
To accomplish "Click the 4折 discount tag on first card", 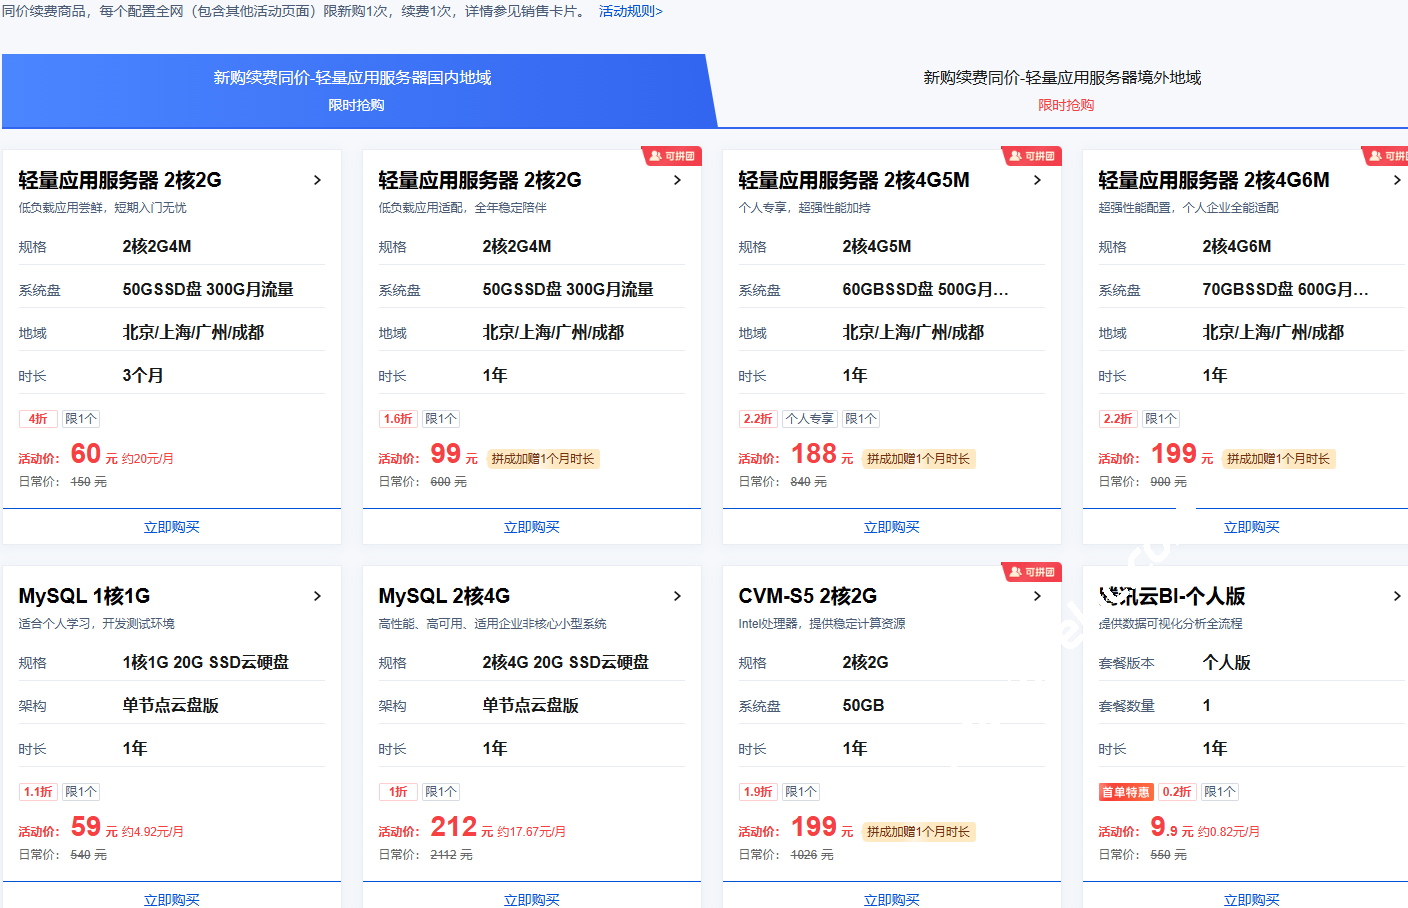I will [38, 419].
